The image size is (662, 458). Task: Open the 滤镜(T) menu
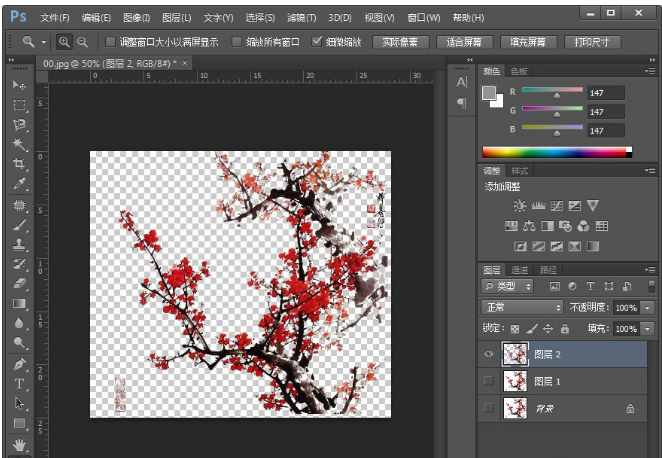pos(301,18)
